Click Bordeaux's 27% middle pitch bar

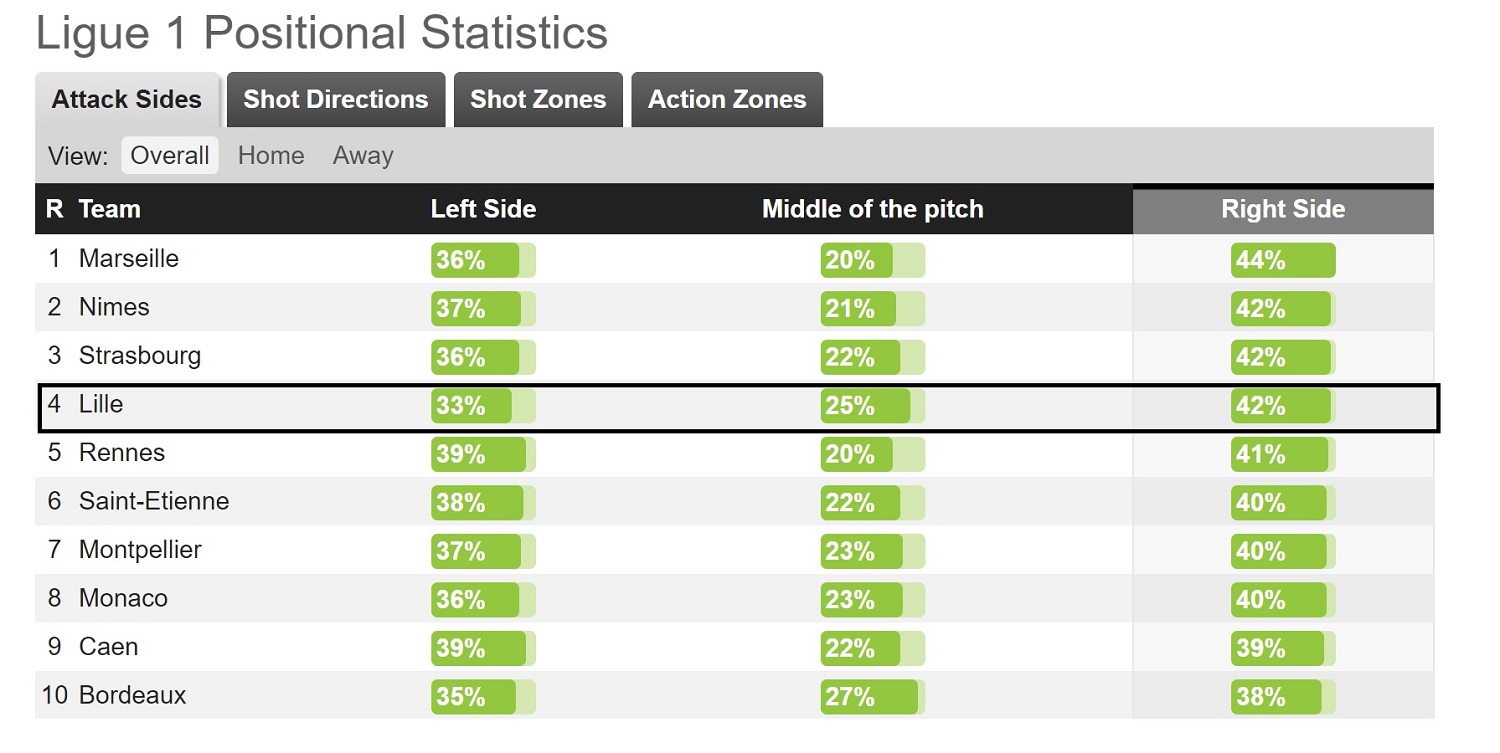click(872, 697)
